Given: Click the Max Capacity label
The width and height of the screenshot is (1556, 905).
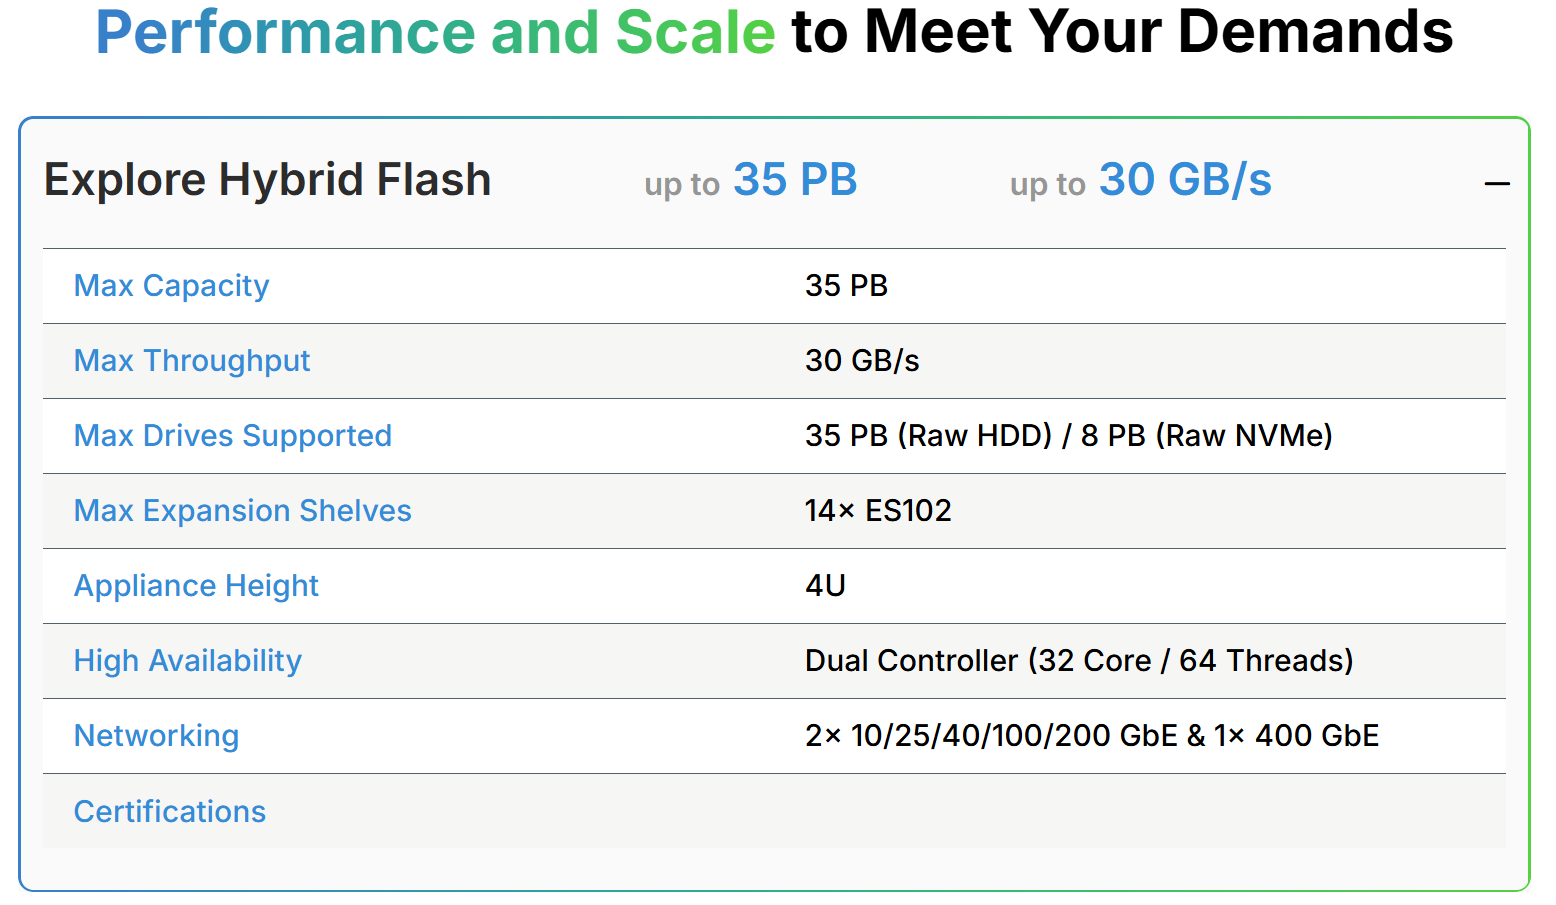Looking at the screenshot, I should [x=171, y=286].
